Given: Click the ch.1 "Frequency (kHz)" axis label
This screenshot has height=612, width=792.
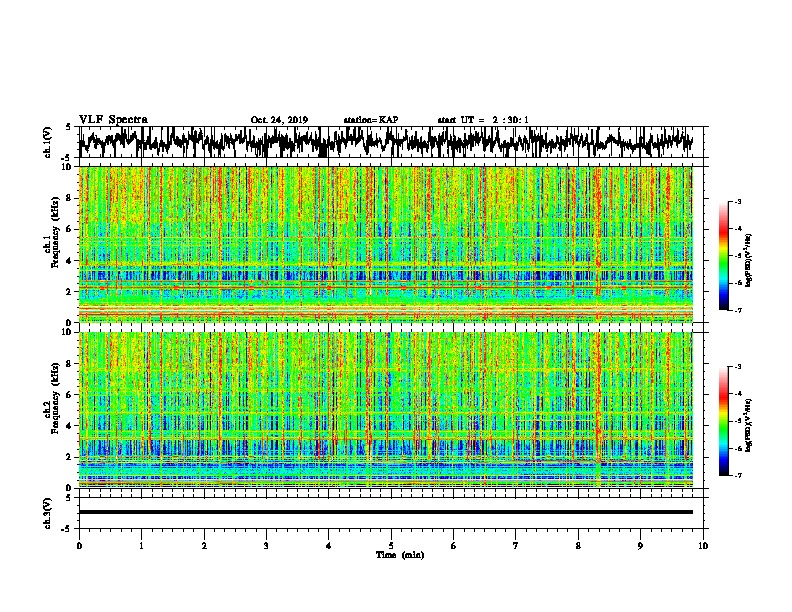Looking at the screenshot, I should click(55, 233).
